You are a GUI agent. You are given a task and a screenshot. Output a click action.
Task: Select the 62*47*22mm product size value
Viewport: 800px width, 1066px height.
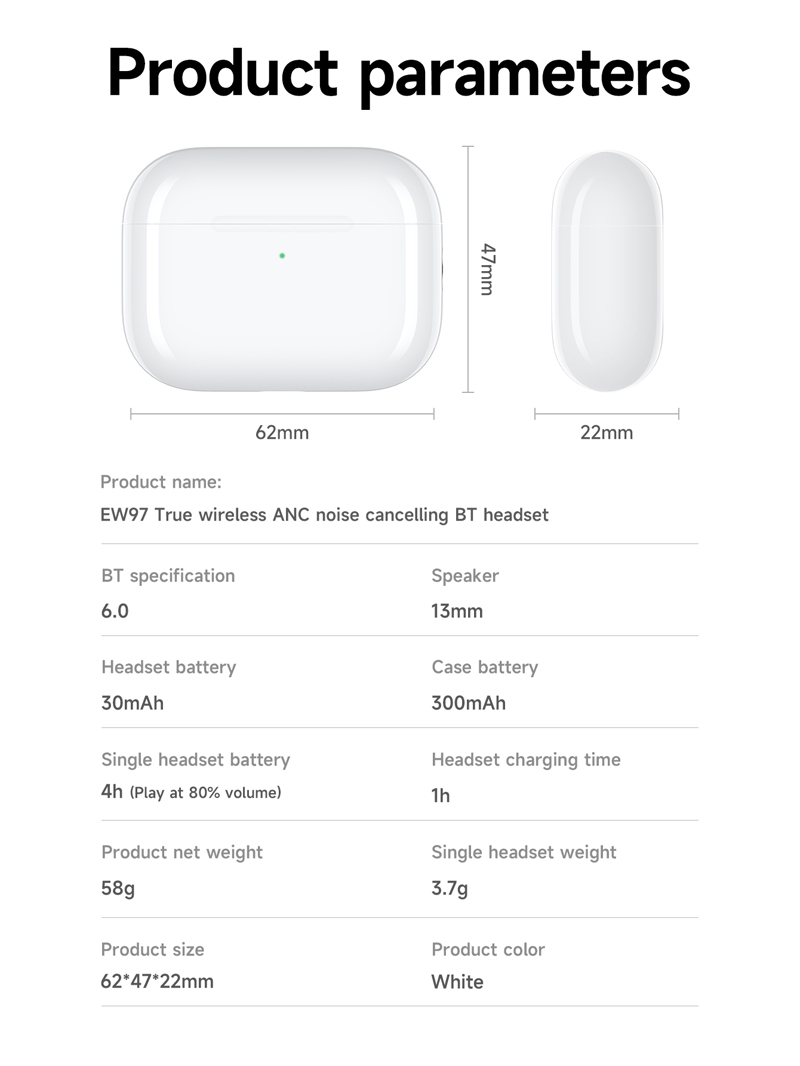point(157,981)
